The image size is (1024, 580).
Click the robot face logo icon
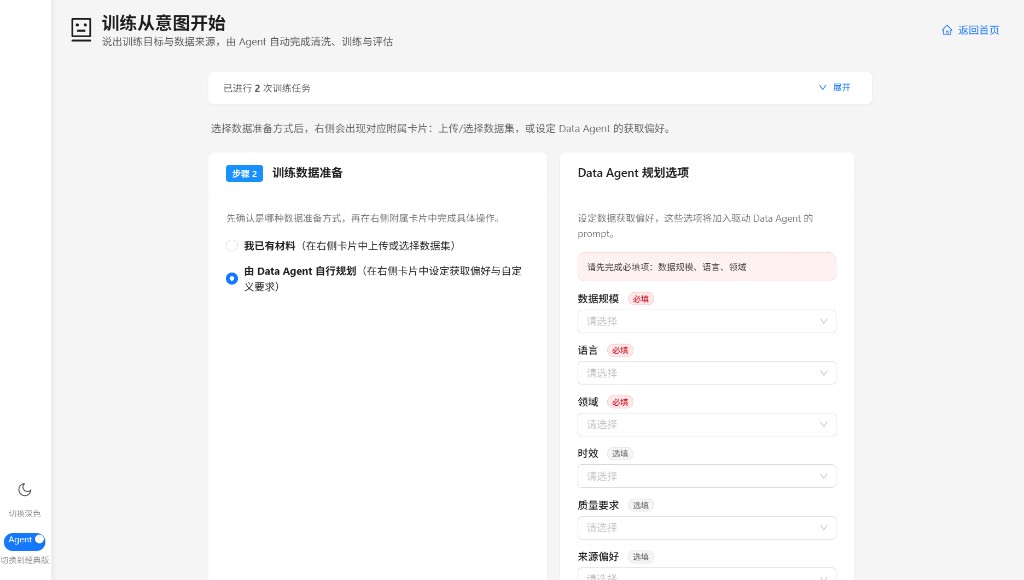point(81,29)
